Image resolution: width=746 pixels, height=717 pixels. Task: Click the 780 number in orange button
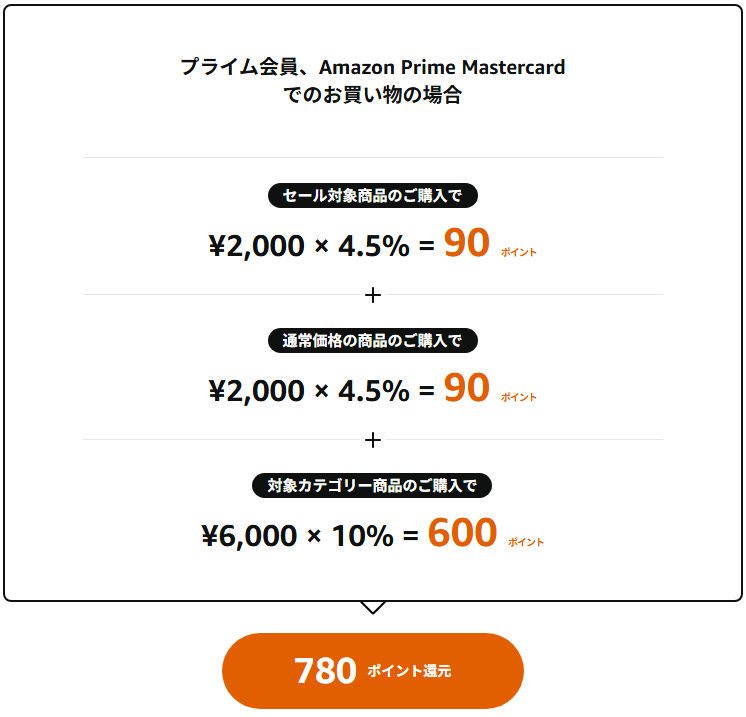325,671
